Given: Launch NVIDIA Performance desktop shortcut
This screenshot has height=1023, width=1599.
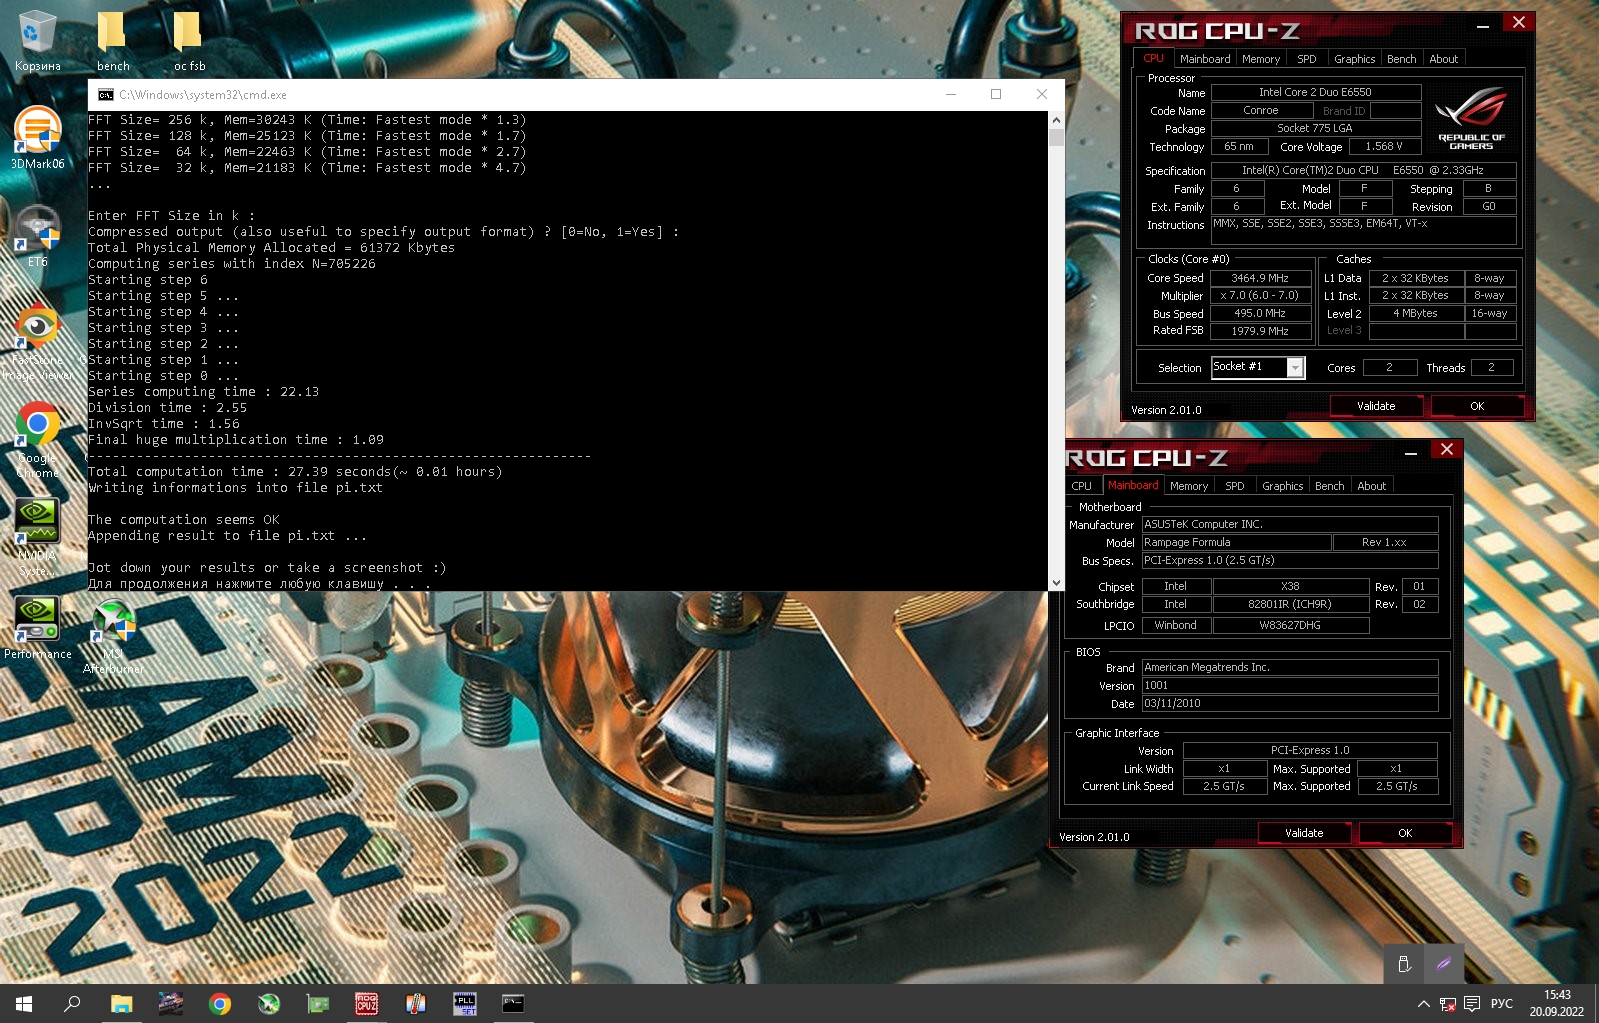Looking at the screenshot, I should point(37,628).
